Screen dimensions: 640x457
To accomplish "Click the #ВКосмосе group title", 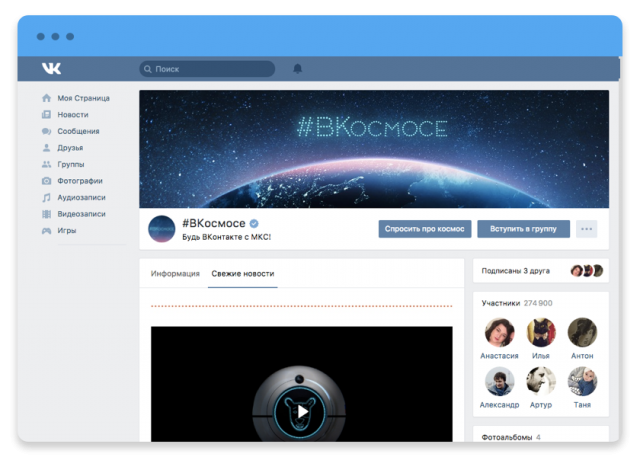I will pyautogui.click(x=213, y=223).
